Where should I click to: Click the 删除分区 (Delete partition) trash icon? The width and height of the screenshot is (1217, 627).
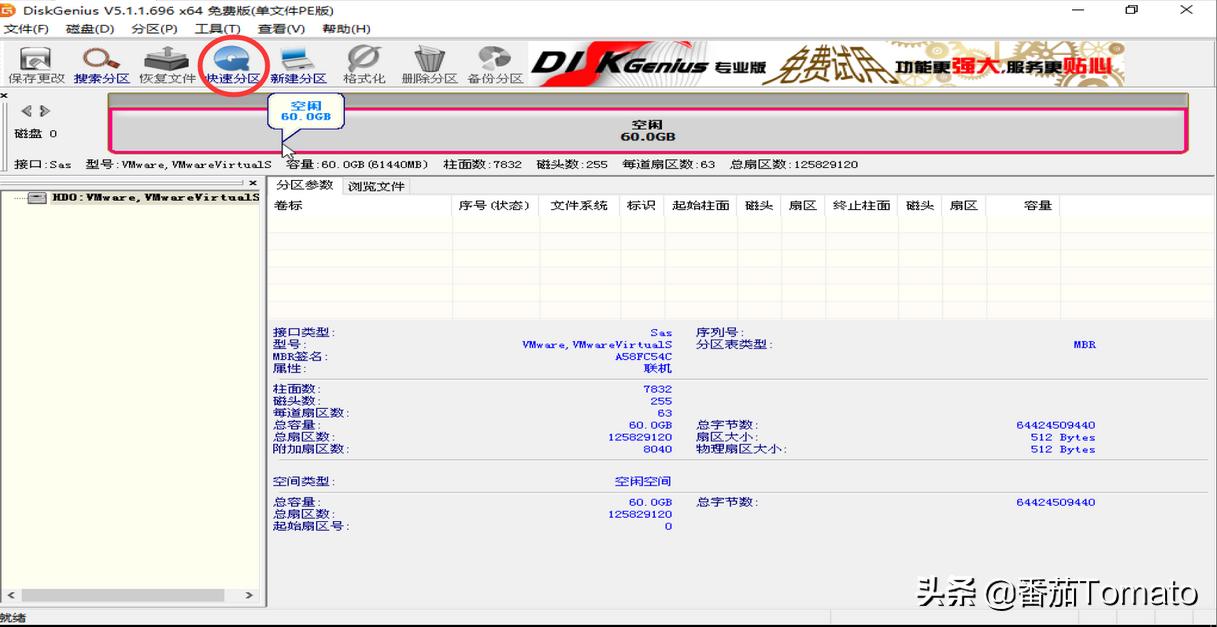coord(430,65)
